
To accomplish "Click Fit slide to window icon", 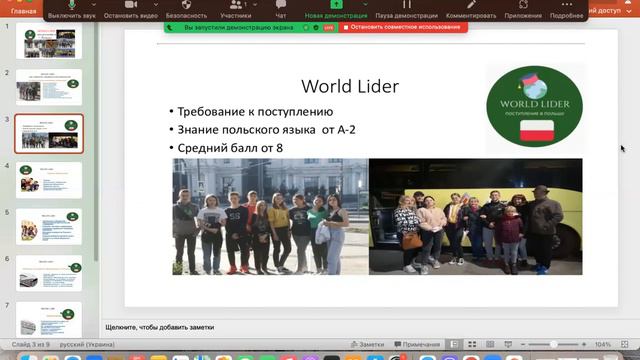I will pyautogui.click(x=624, y=344).
